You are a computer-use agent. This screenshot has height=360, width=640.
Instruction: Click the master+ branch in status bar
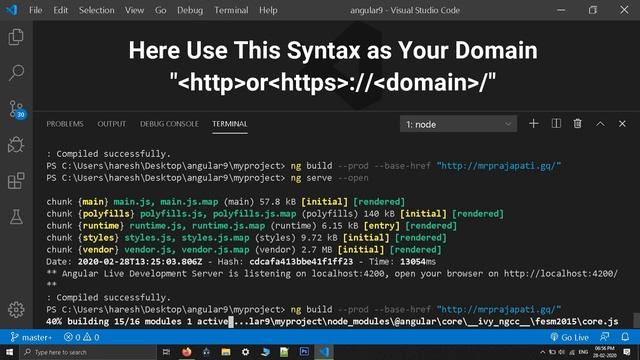[31, 337]
